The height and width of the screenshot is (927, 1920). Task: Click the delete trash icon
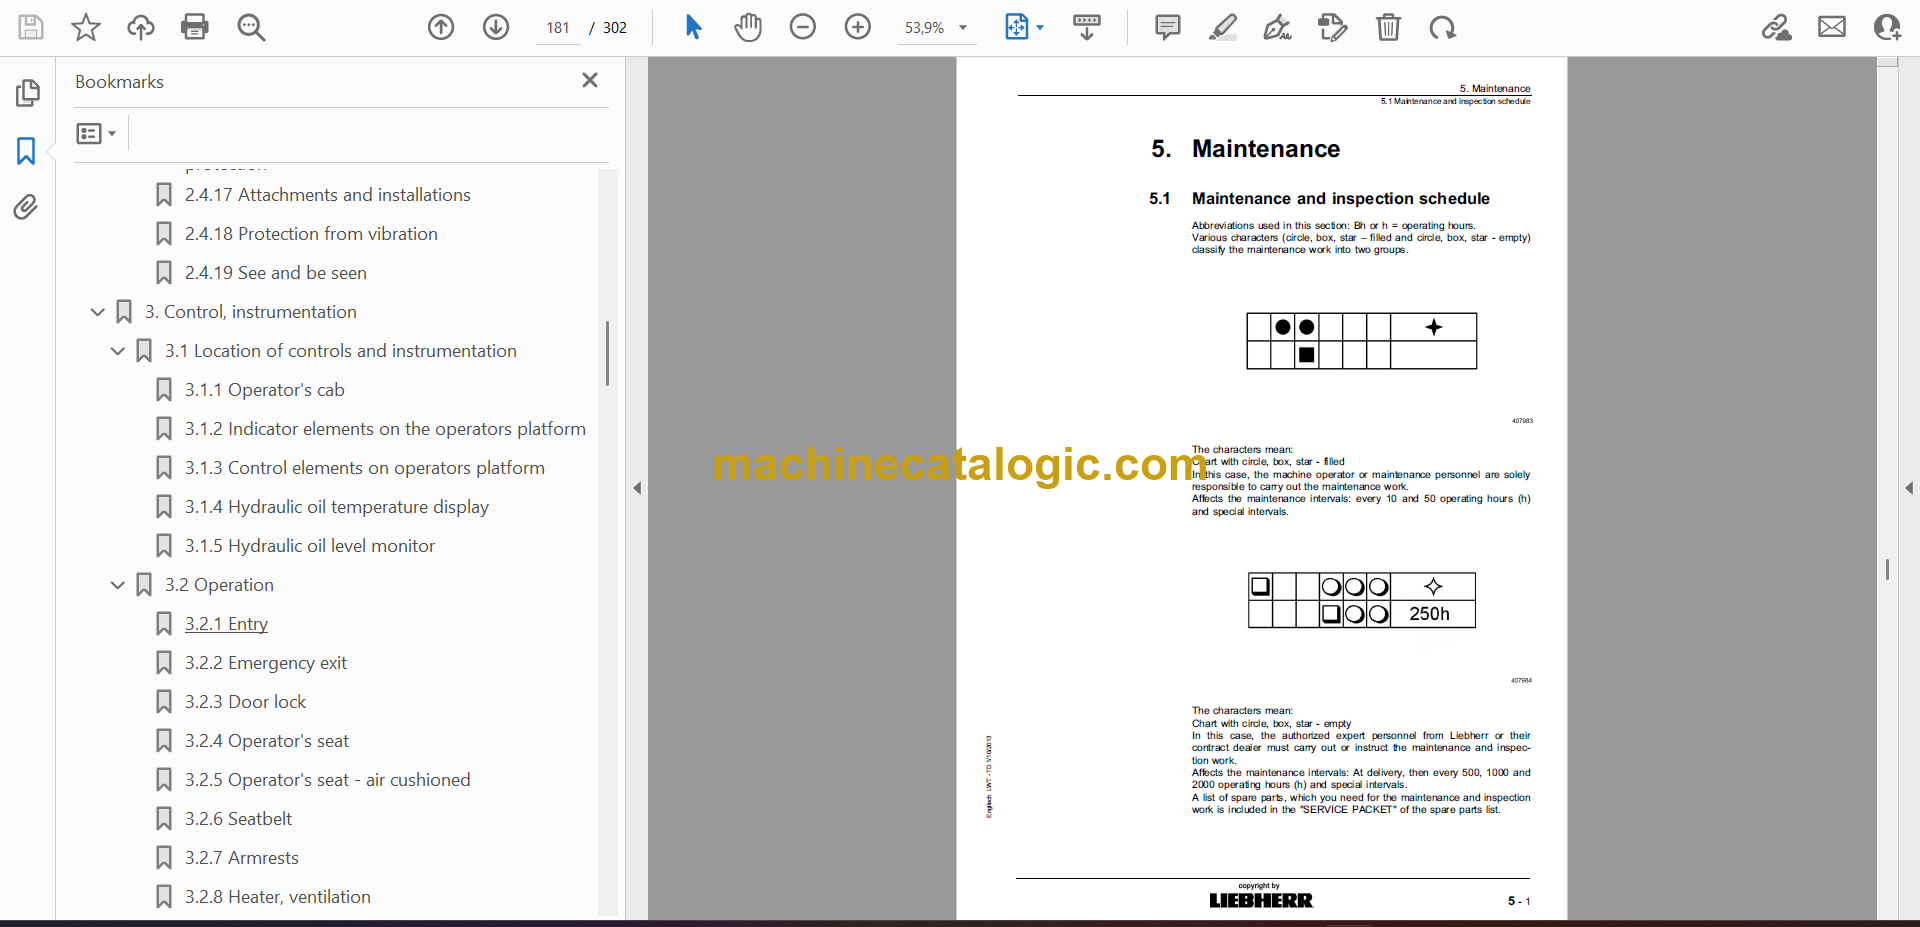(x=1388, y=27)
